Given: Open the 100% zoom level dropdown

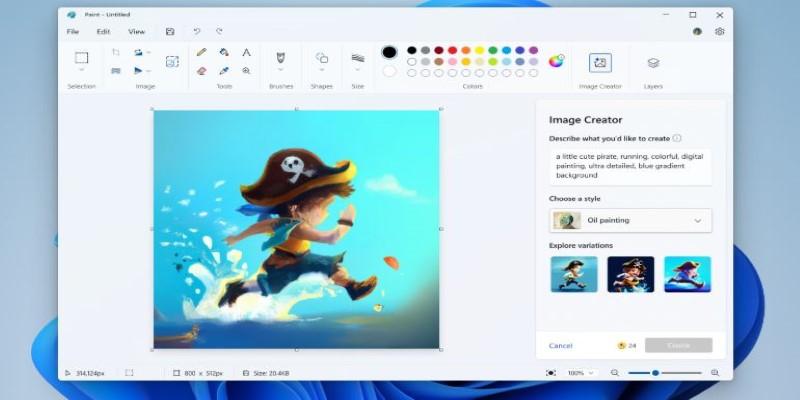Looking at the screenshot, I should [581, 373].
